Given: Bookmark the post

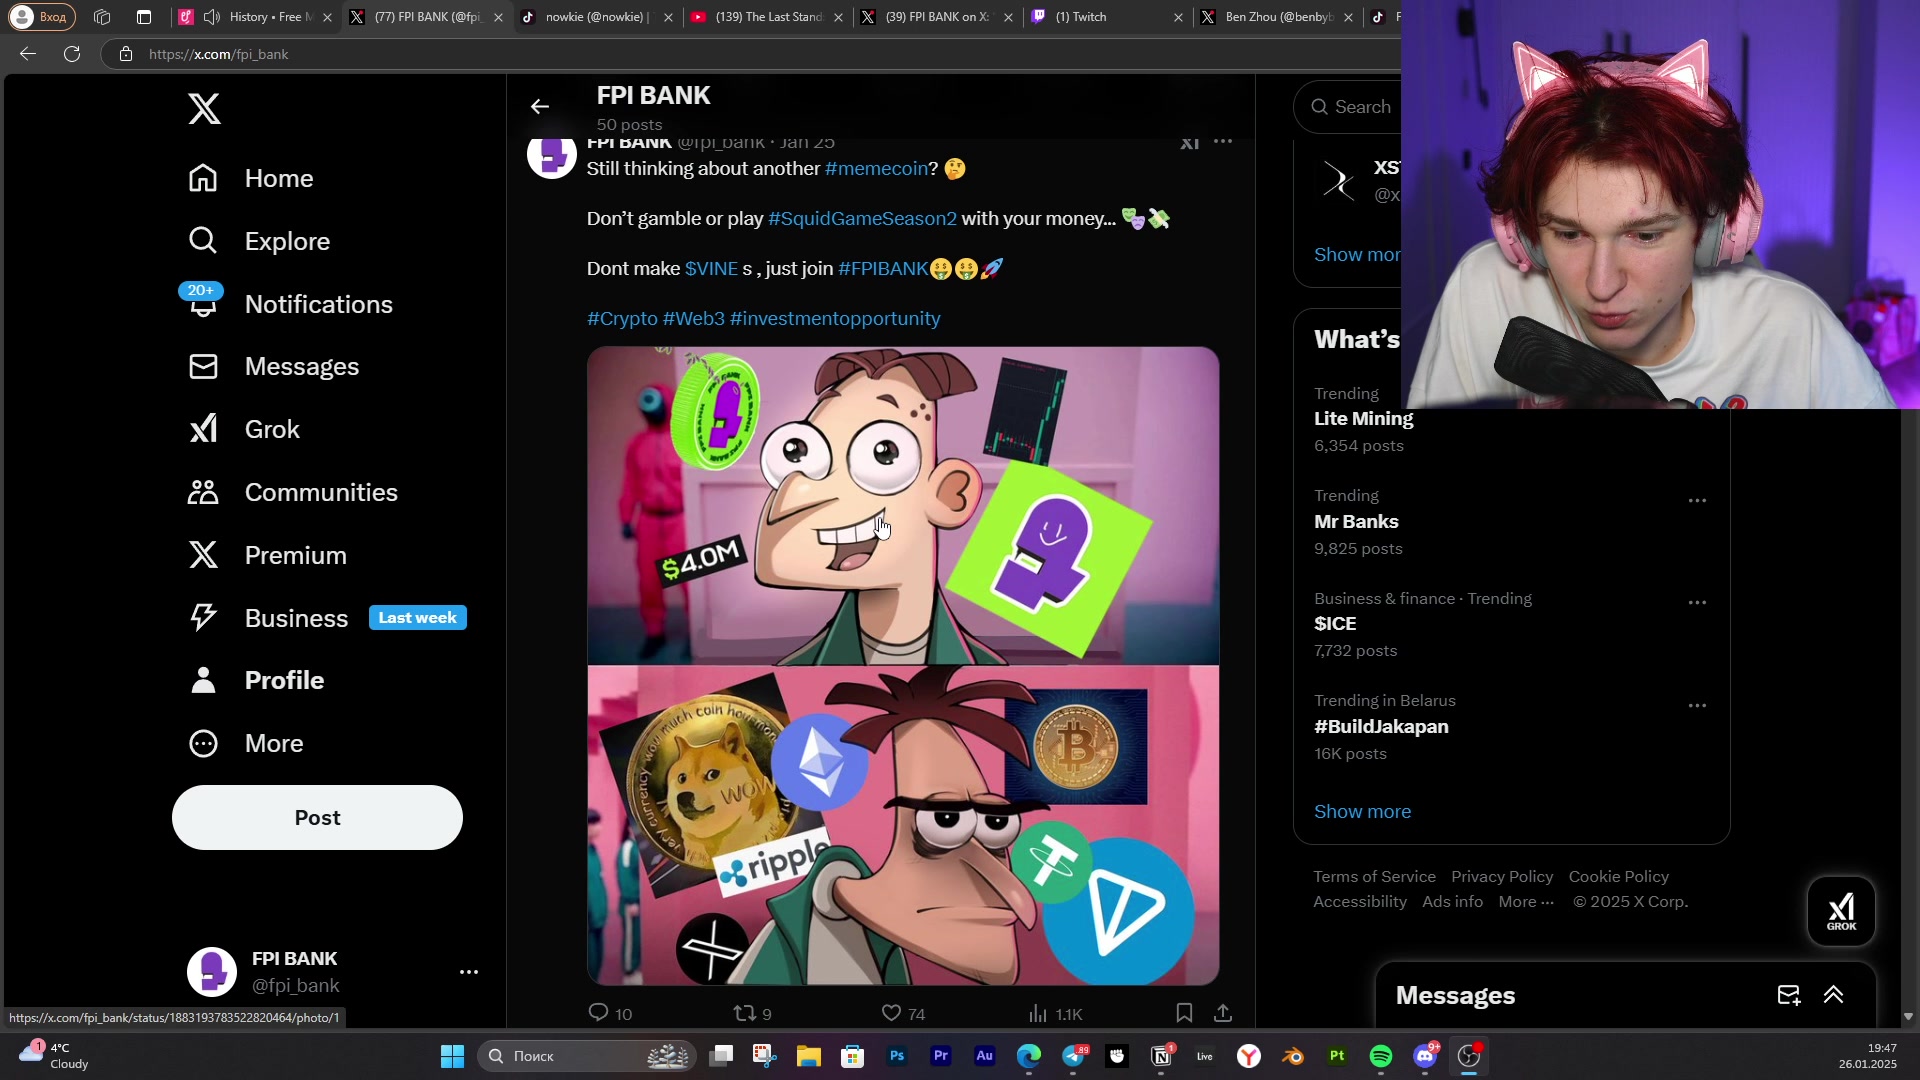Looking at the screenshot, I should pyautogui.click(x=1184, y=1013).
